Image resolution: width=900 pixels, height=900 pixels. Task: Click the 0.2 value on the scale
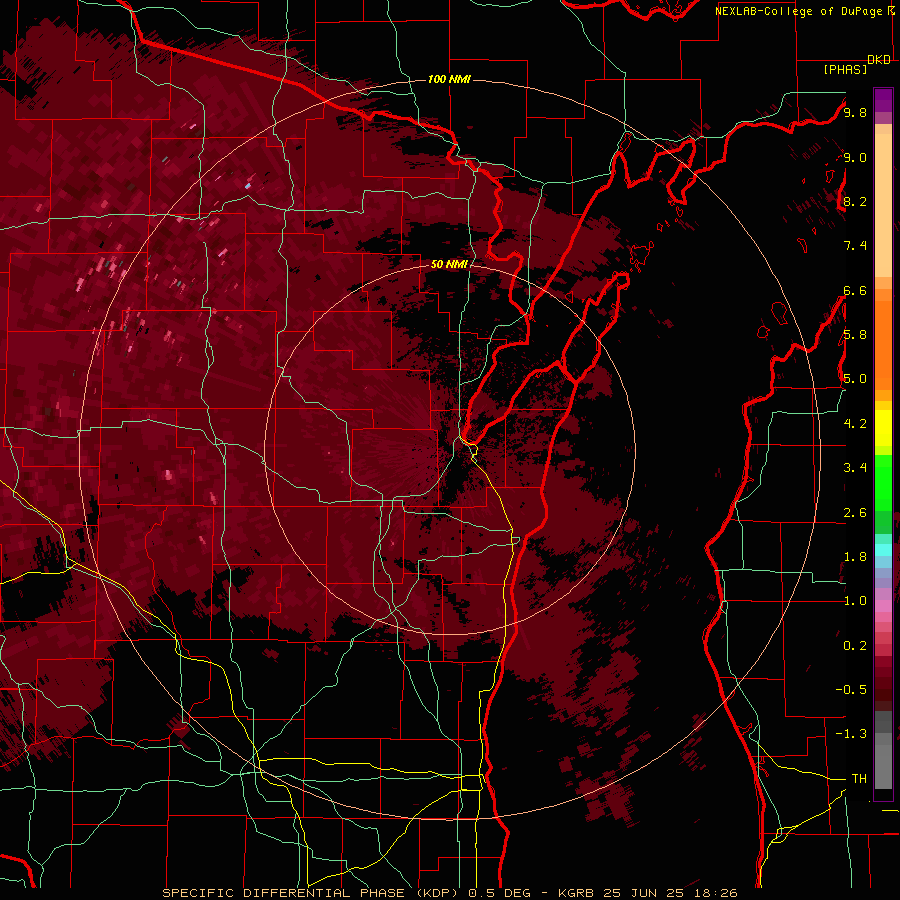click(855, 646)
